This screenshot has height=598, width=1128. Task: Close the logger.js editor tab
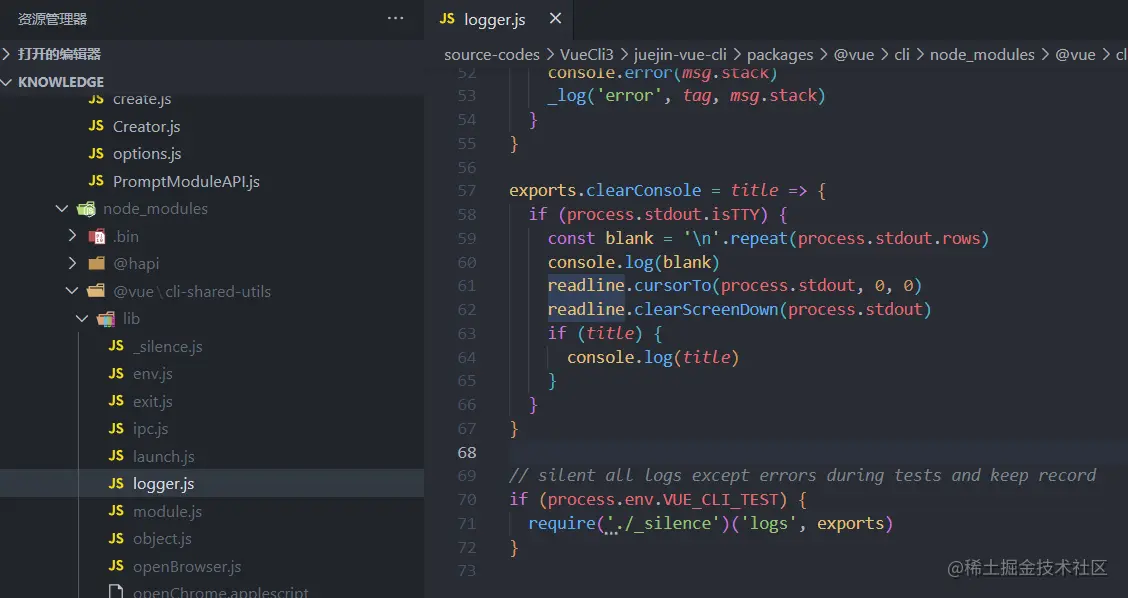[555, 19]
